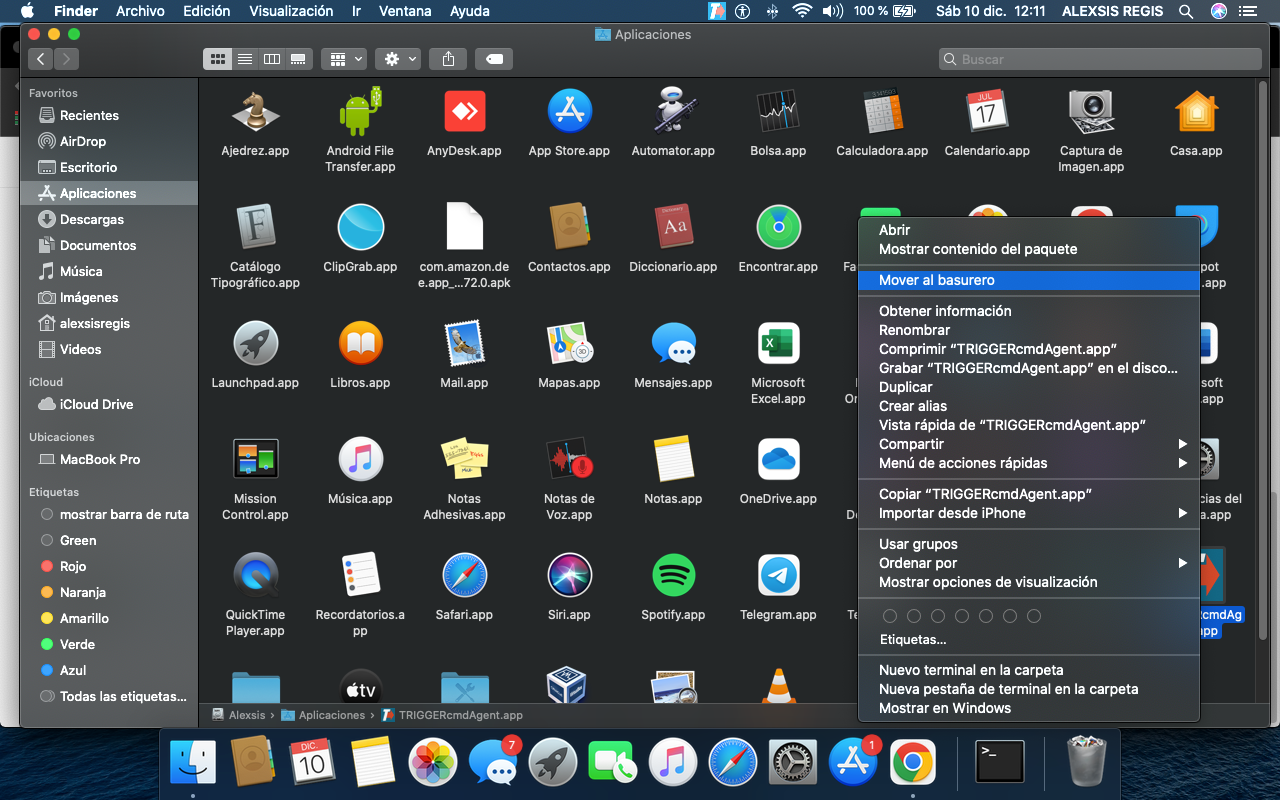The width and height of the screenshot is (1280, 800).
Task: Open Ajedrez.app chess icon
Action: pyautogui.click(x=255, y=111)
